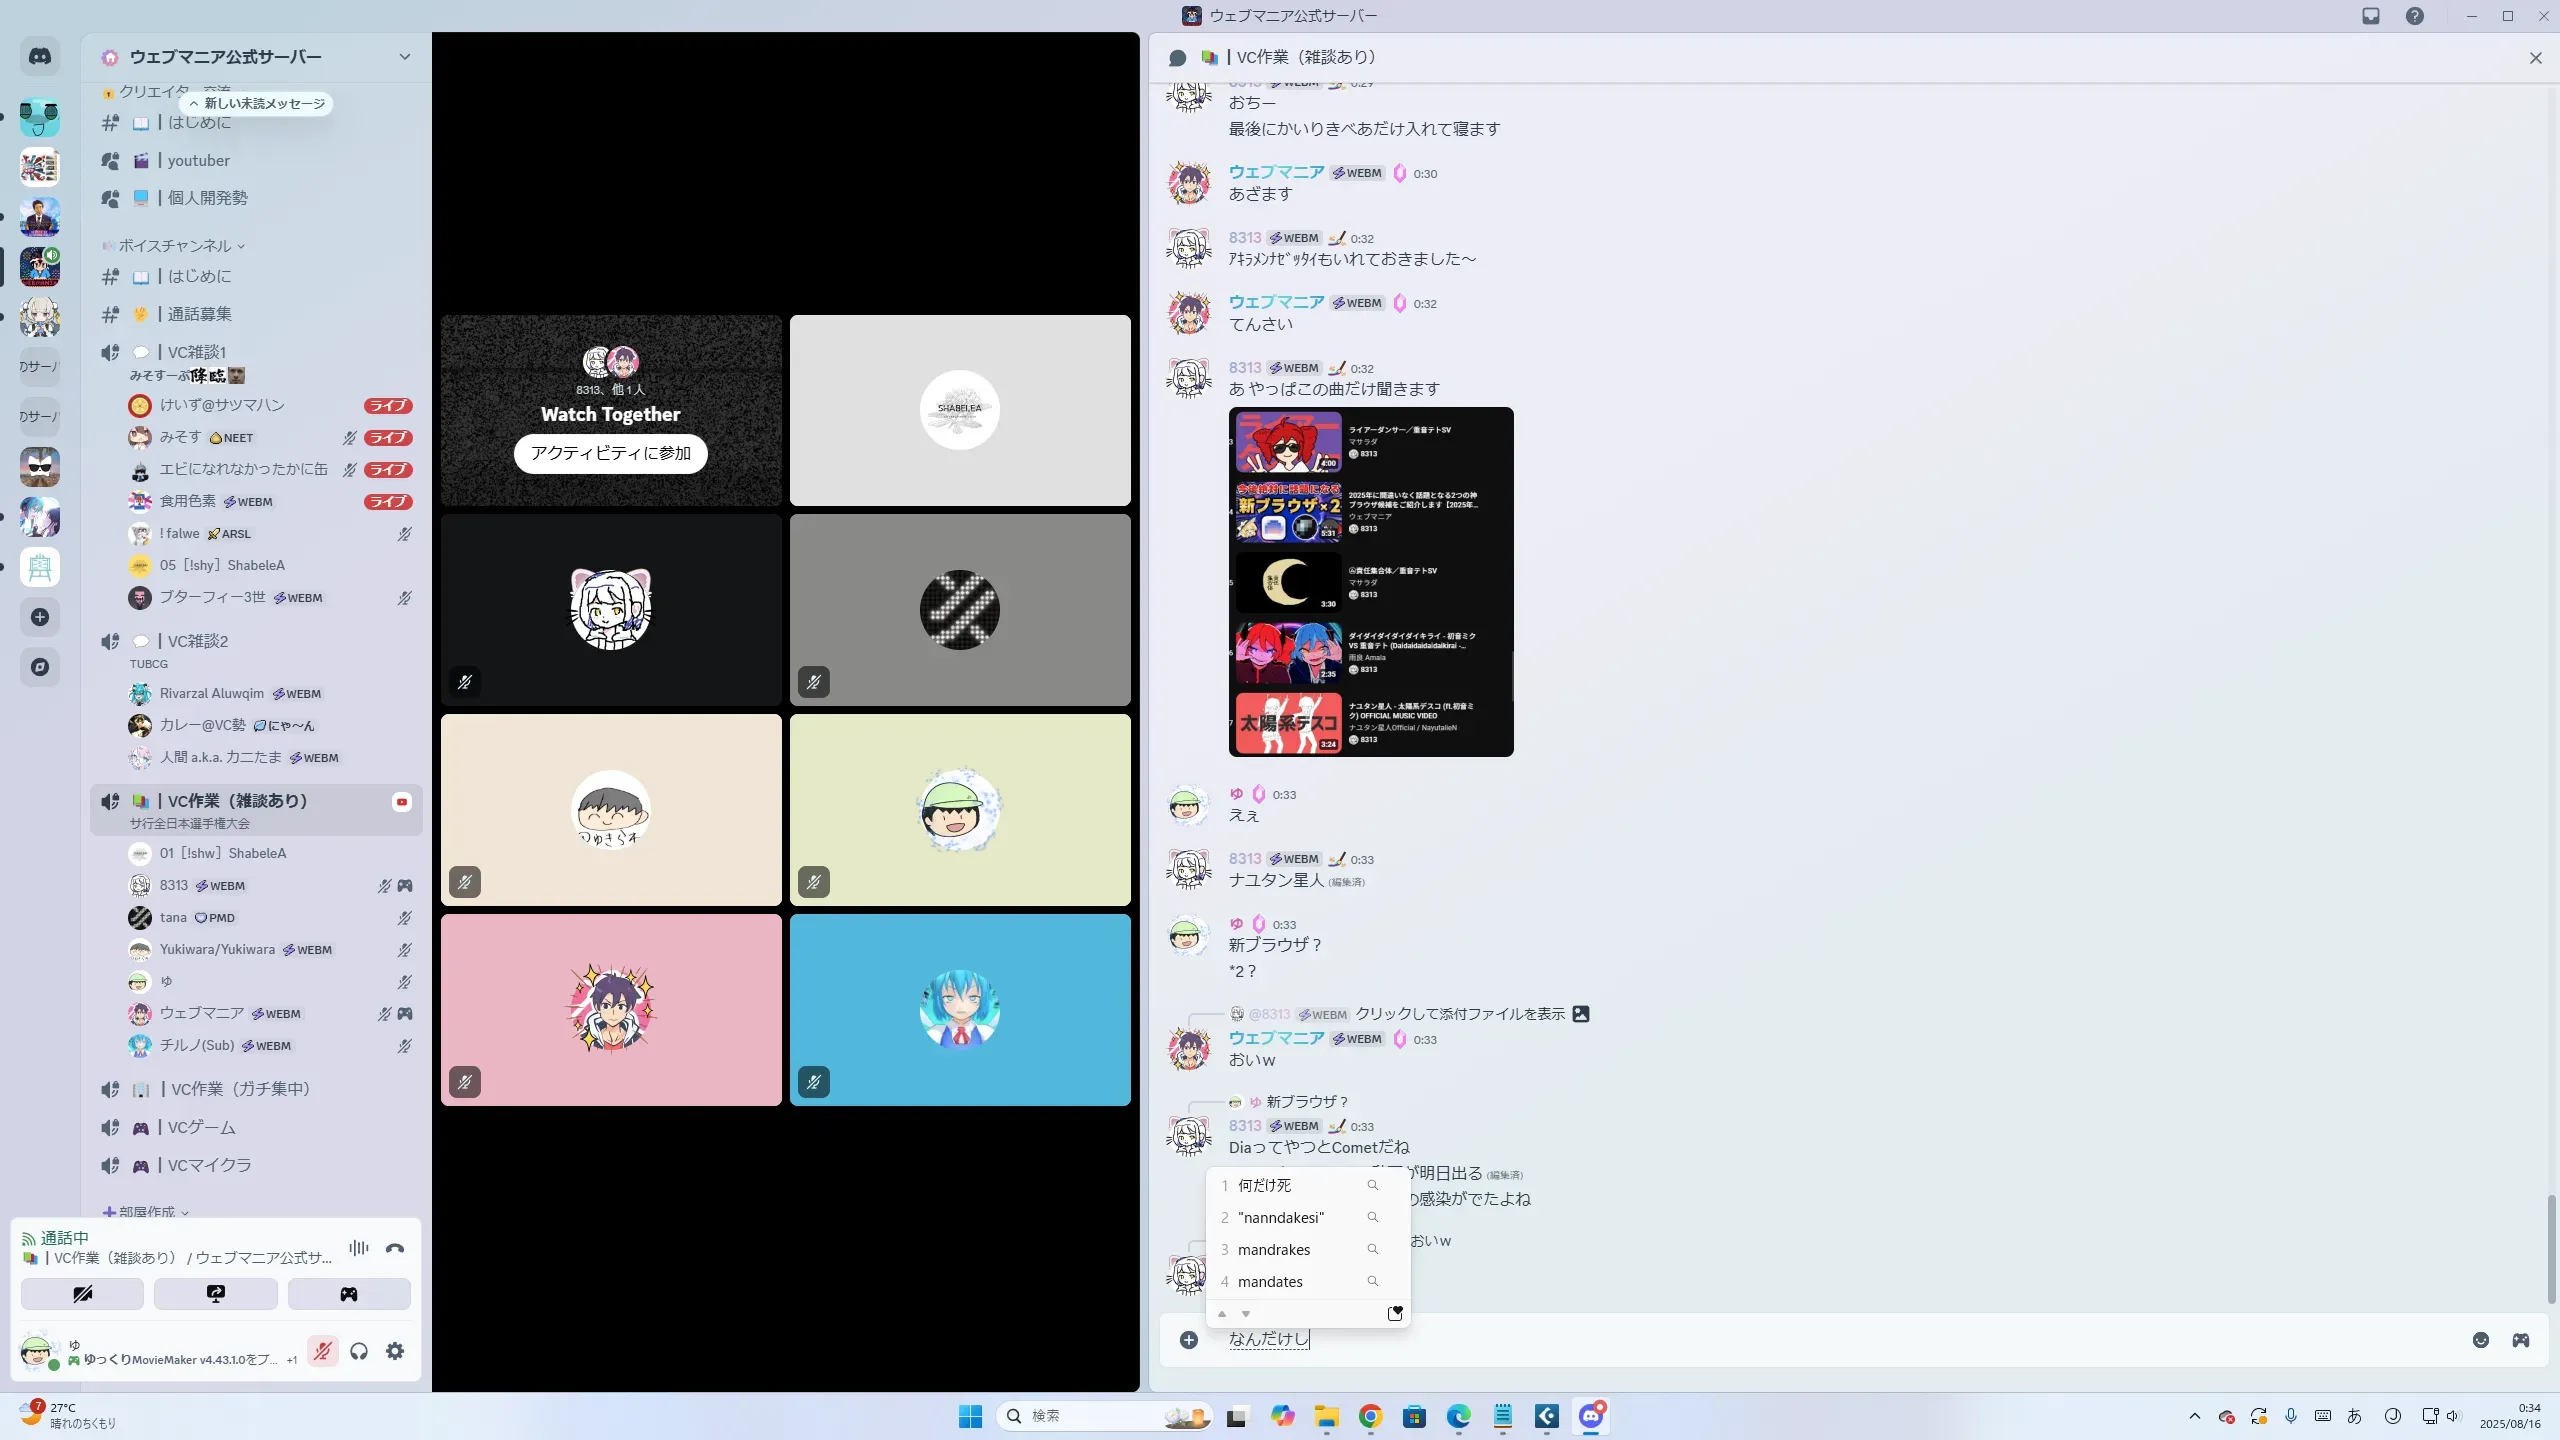The height and width of the screenshot is (1440, 2560).
Task: Click the Discord home icon
Action: click(40, 57)
